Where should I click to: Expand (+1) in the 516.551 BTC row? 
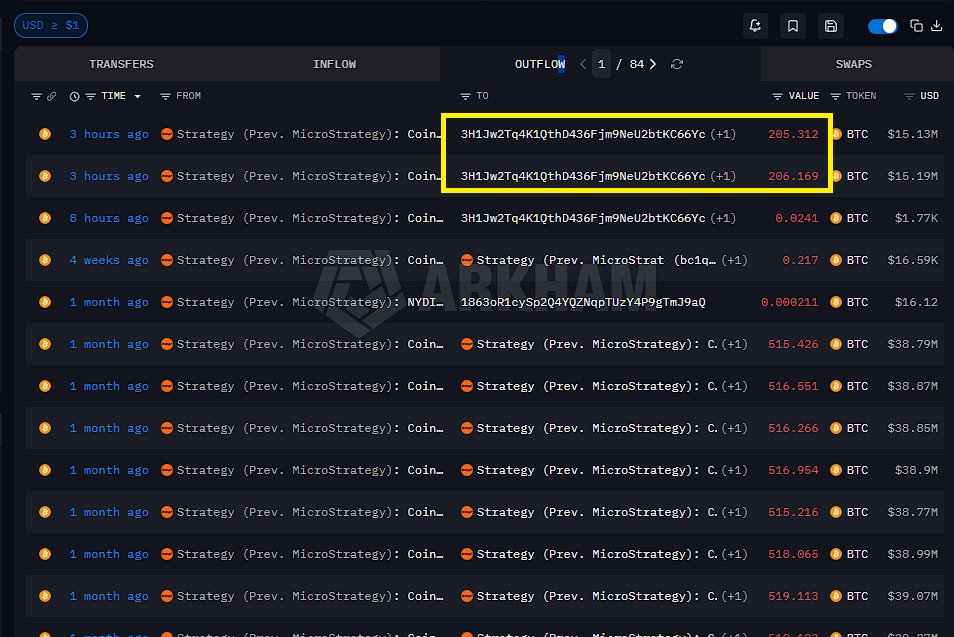(734, 386)
